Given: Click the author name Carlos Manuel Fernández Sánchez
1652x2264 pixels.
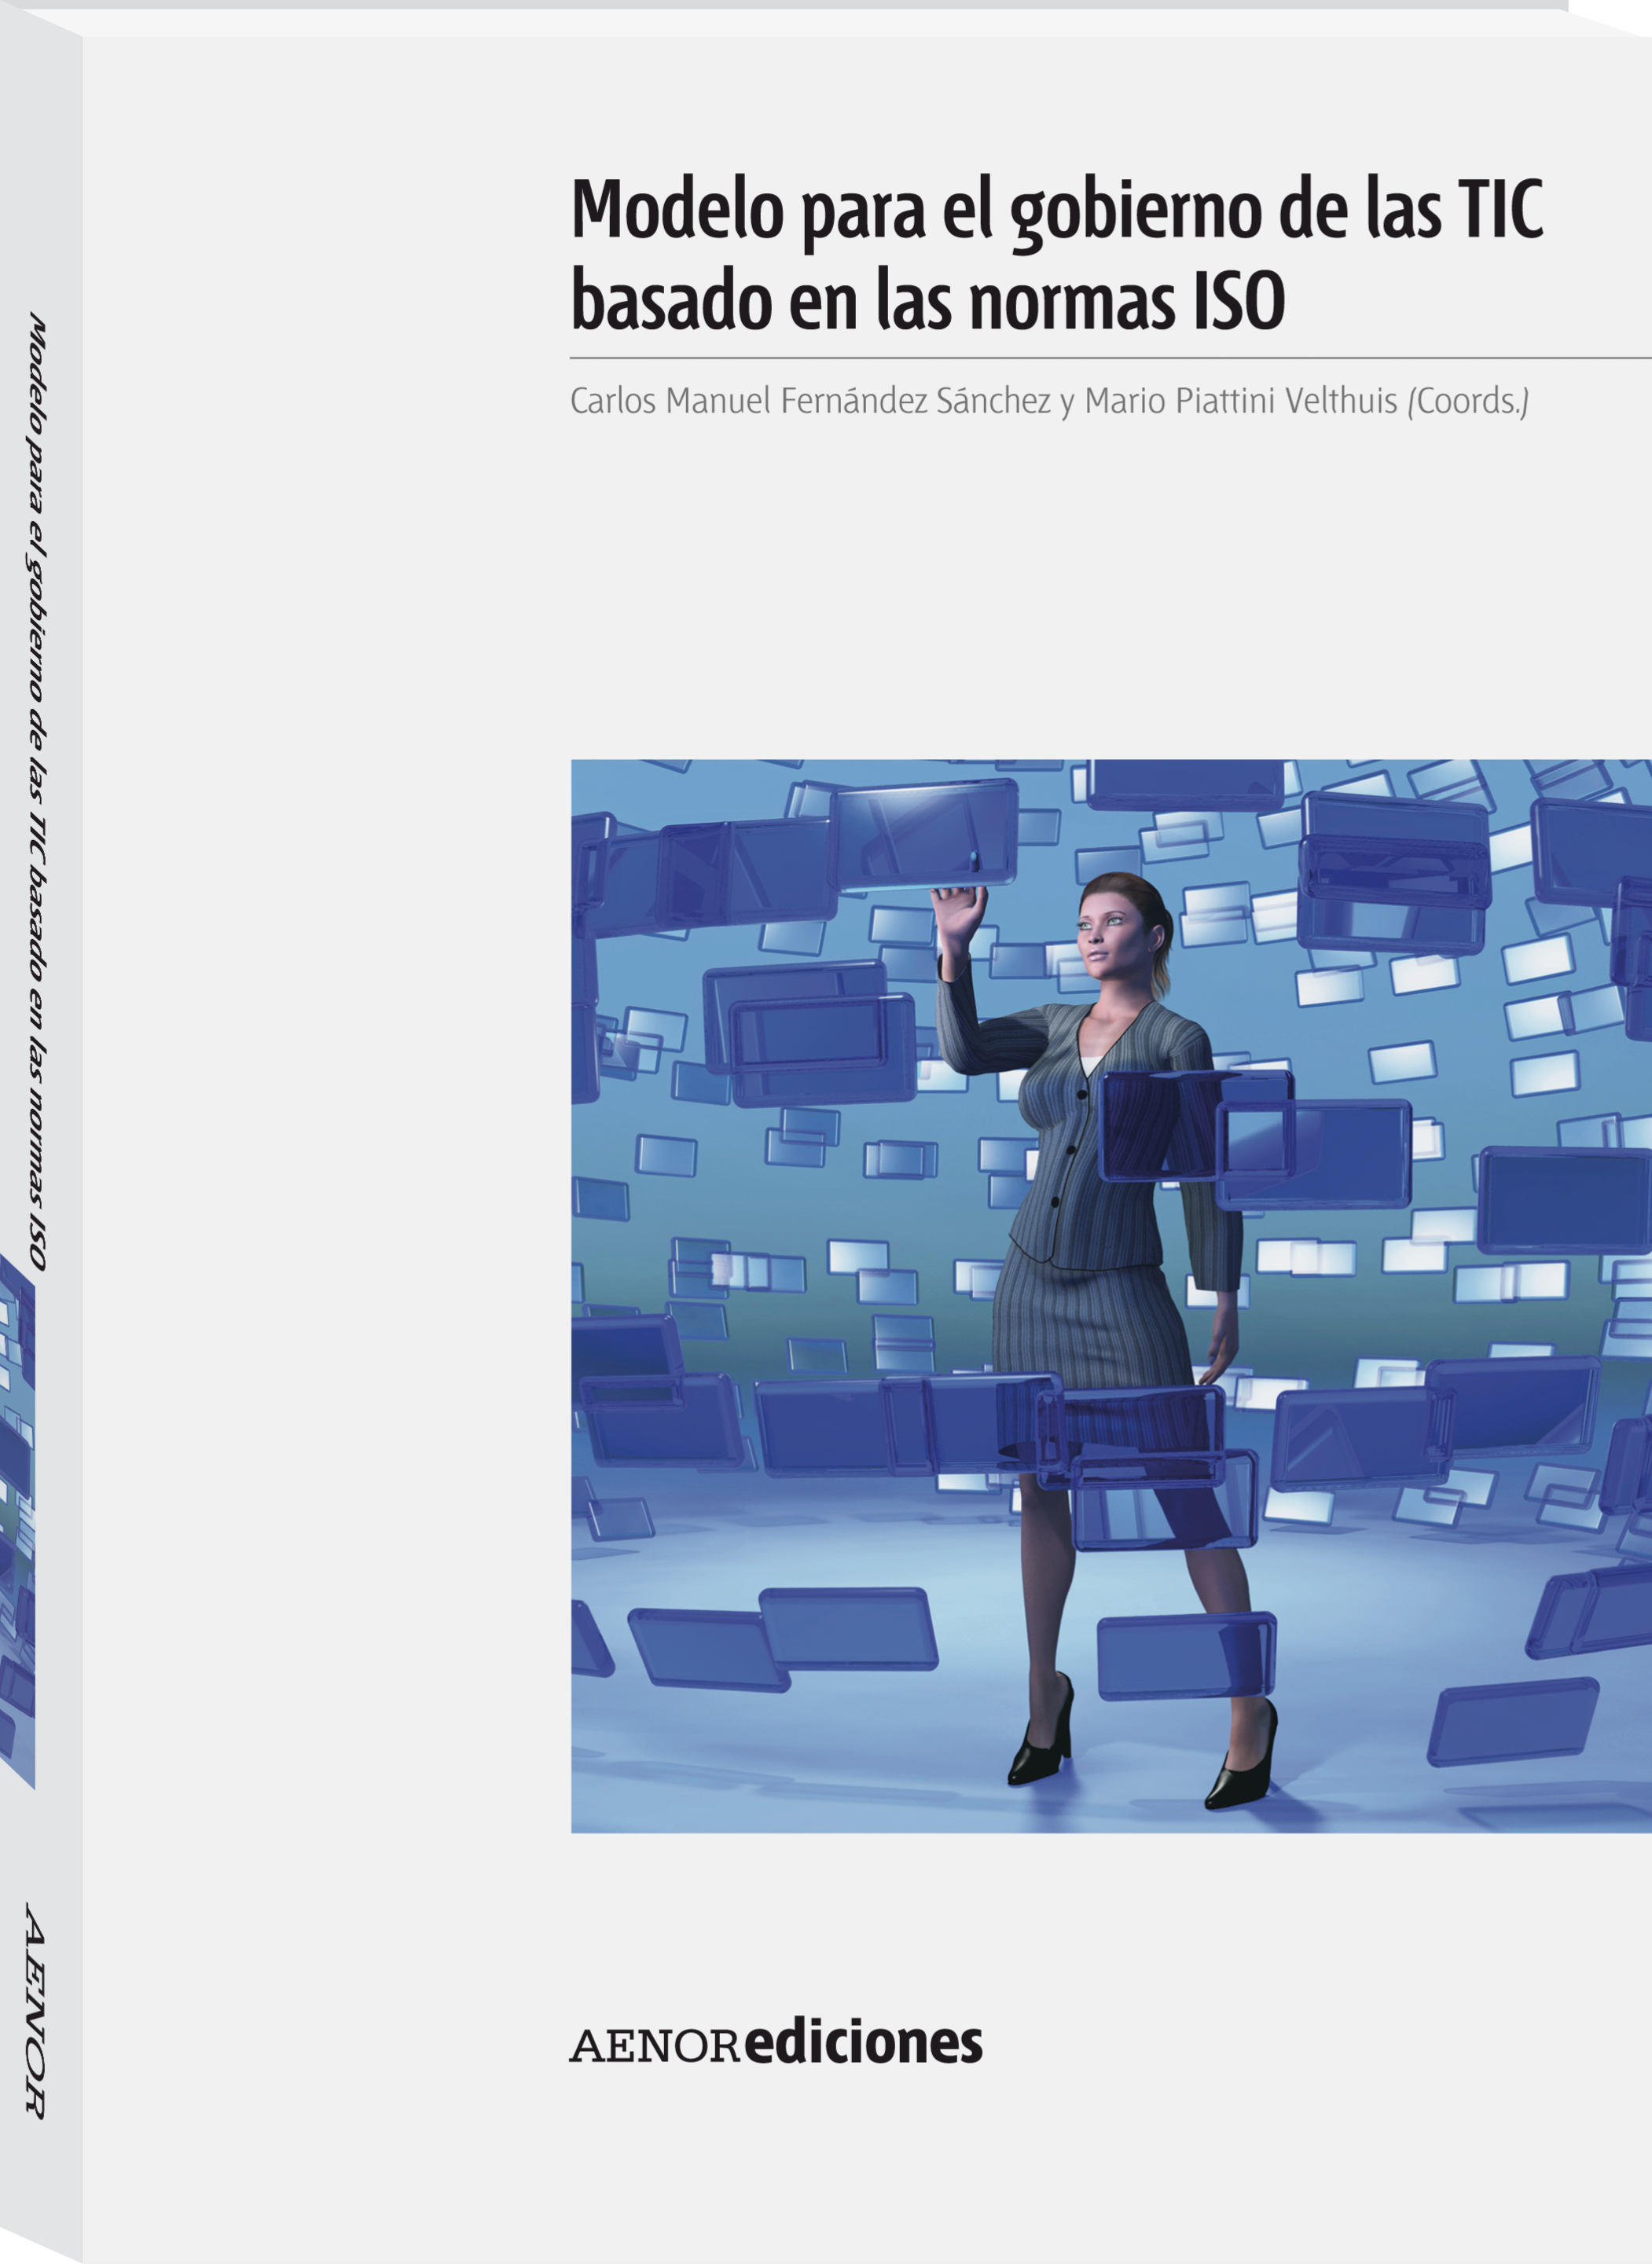Looking at the screenshot, I should [x=810, y=401].
